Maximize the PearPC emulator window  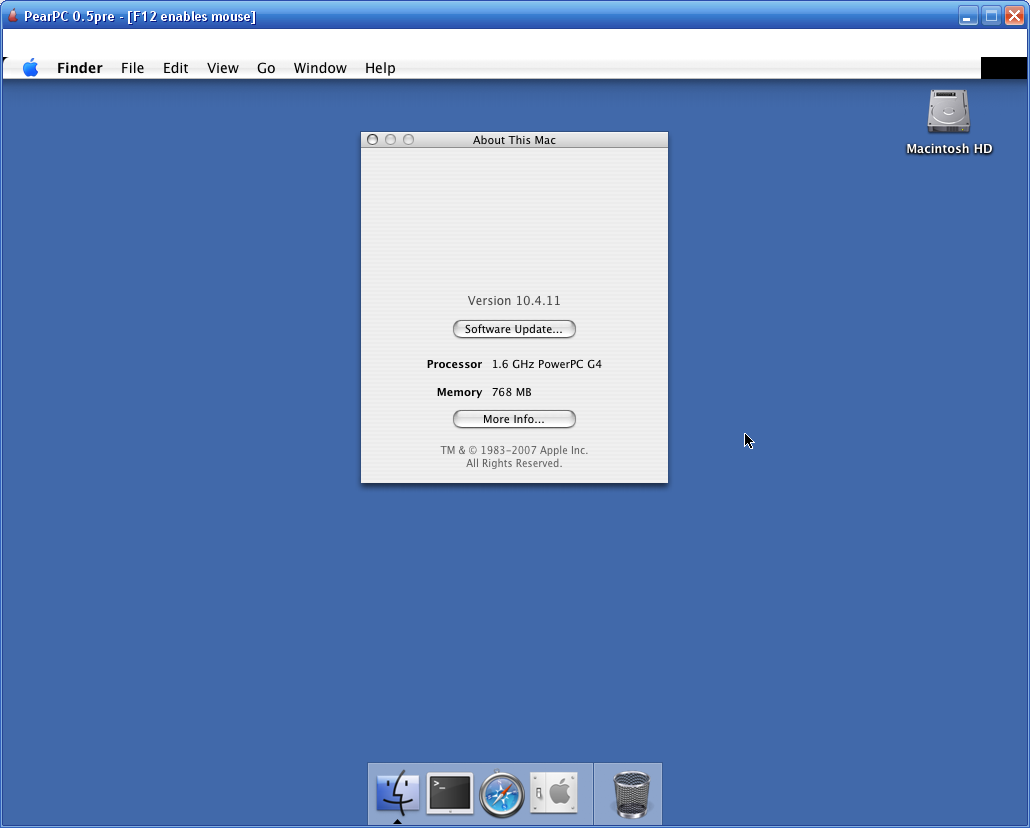991,15
